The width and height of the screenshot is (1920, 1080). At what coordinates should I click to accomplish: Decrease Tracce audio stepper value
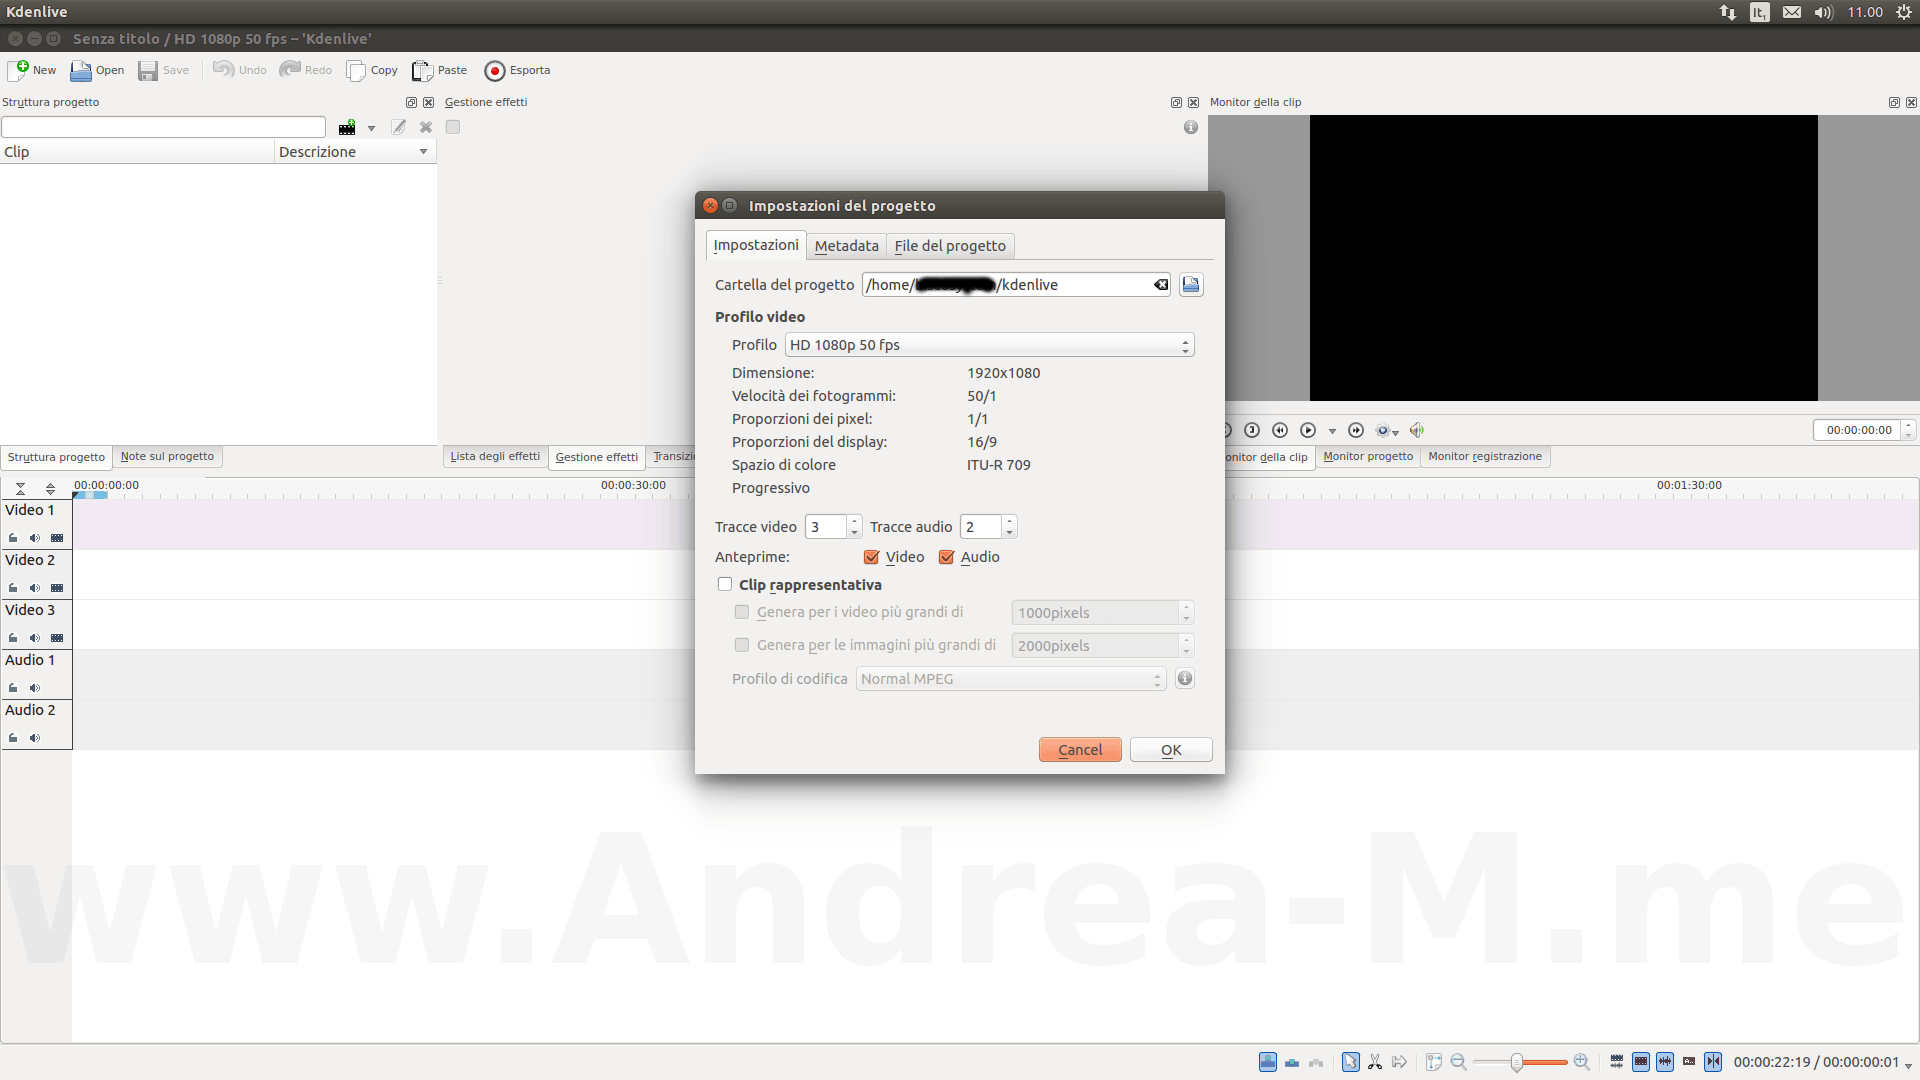click(1009, 533)
